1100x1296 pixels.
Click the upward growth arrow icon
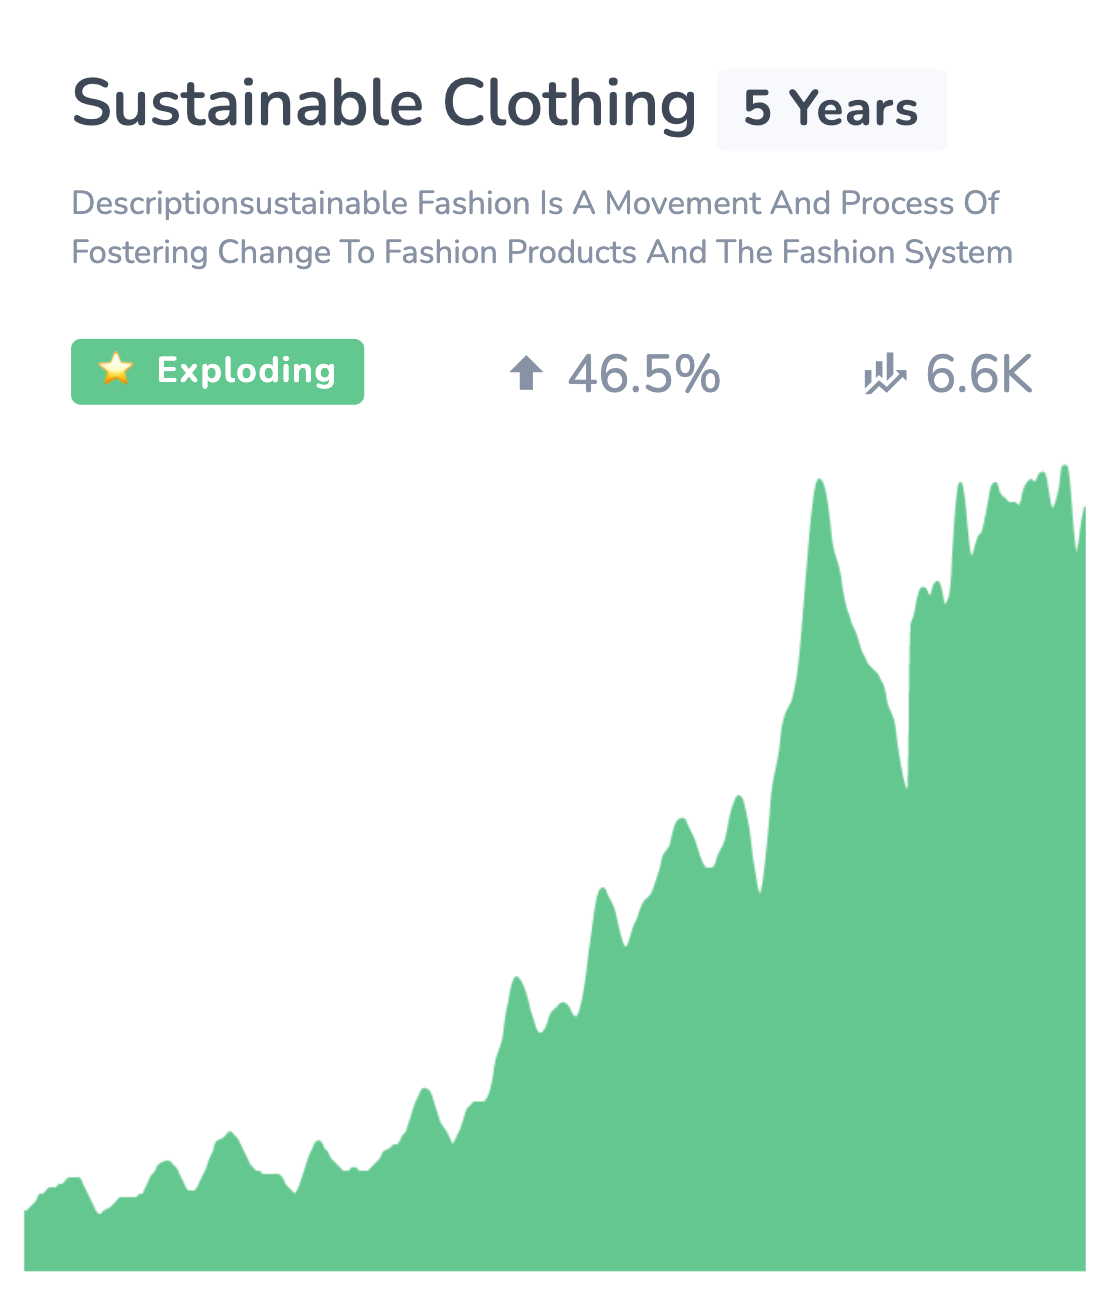(x=526, y=374)
